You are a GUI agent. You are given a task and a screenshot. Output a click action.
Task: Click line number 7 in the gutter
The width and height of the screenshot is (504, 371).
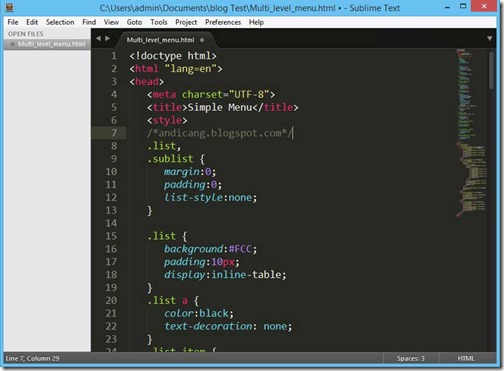click(114, 133)
